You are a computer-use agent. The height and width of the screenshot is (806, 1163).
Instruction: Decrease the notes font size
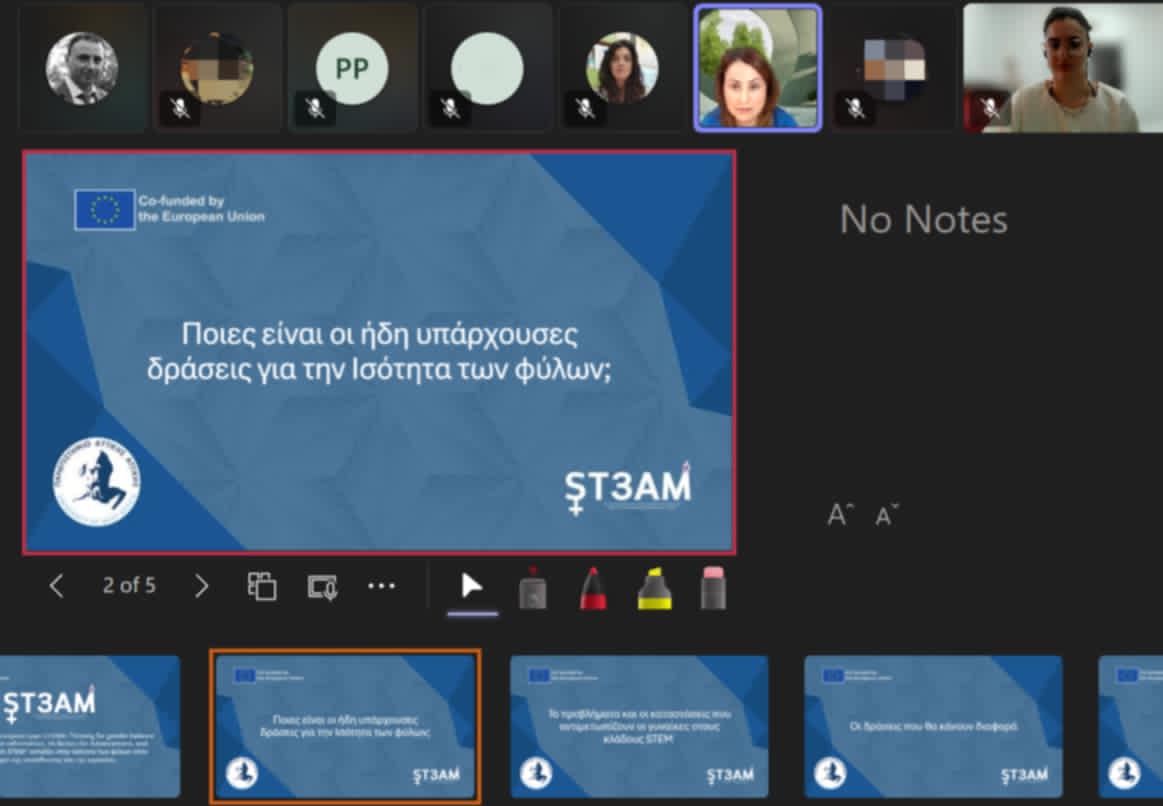(886, 515)
